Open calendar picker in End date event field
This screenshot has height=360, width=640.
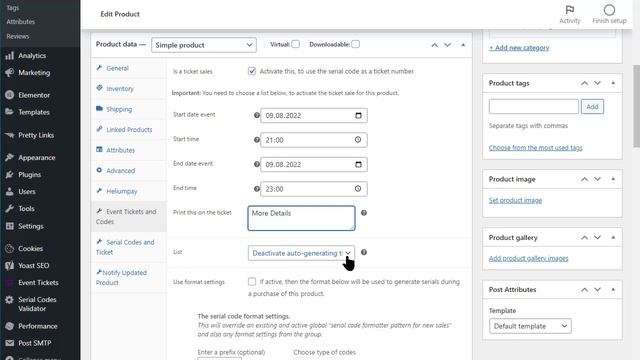[358, 164]
